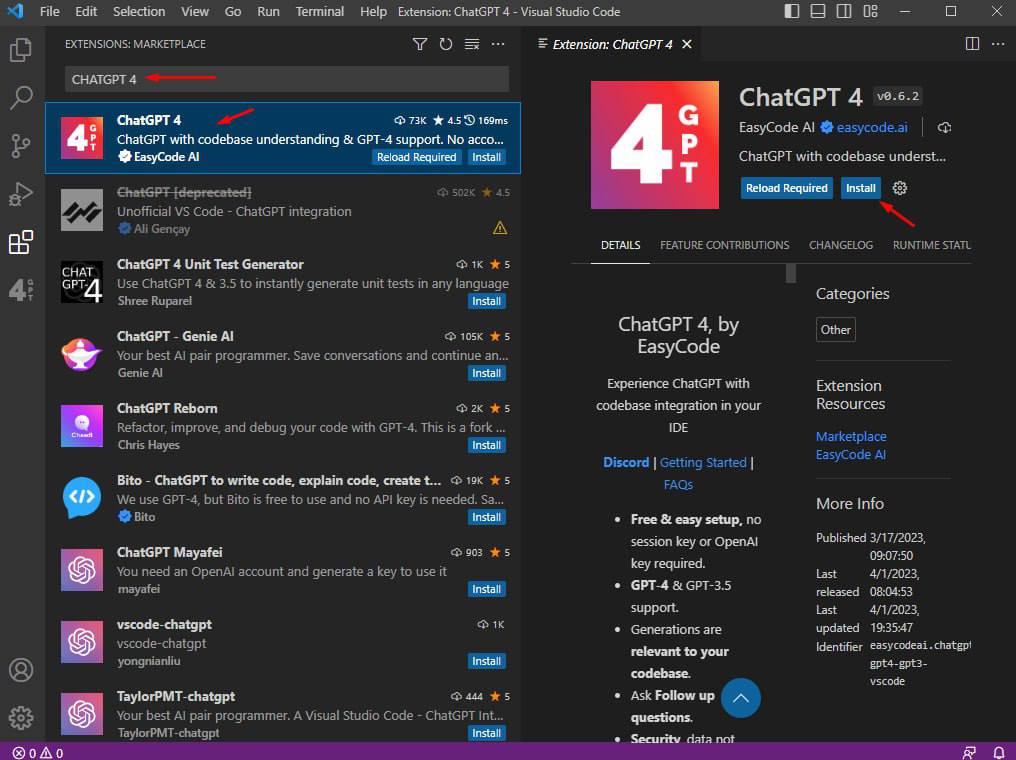Viewport: 1016px width, 760px height.
Task: Open the Search view in activity bar
Action: 21,98
